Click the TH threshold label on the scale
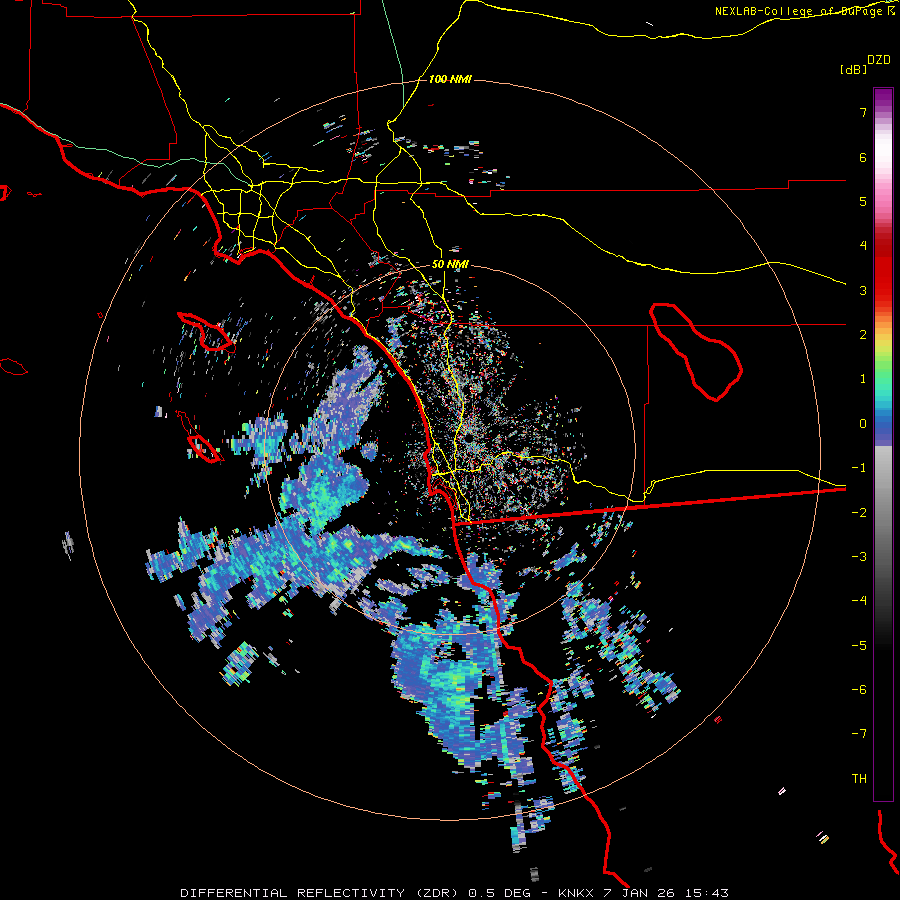900x900 pixels. point(859,778)
